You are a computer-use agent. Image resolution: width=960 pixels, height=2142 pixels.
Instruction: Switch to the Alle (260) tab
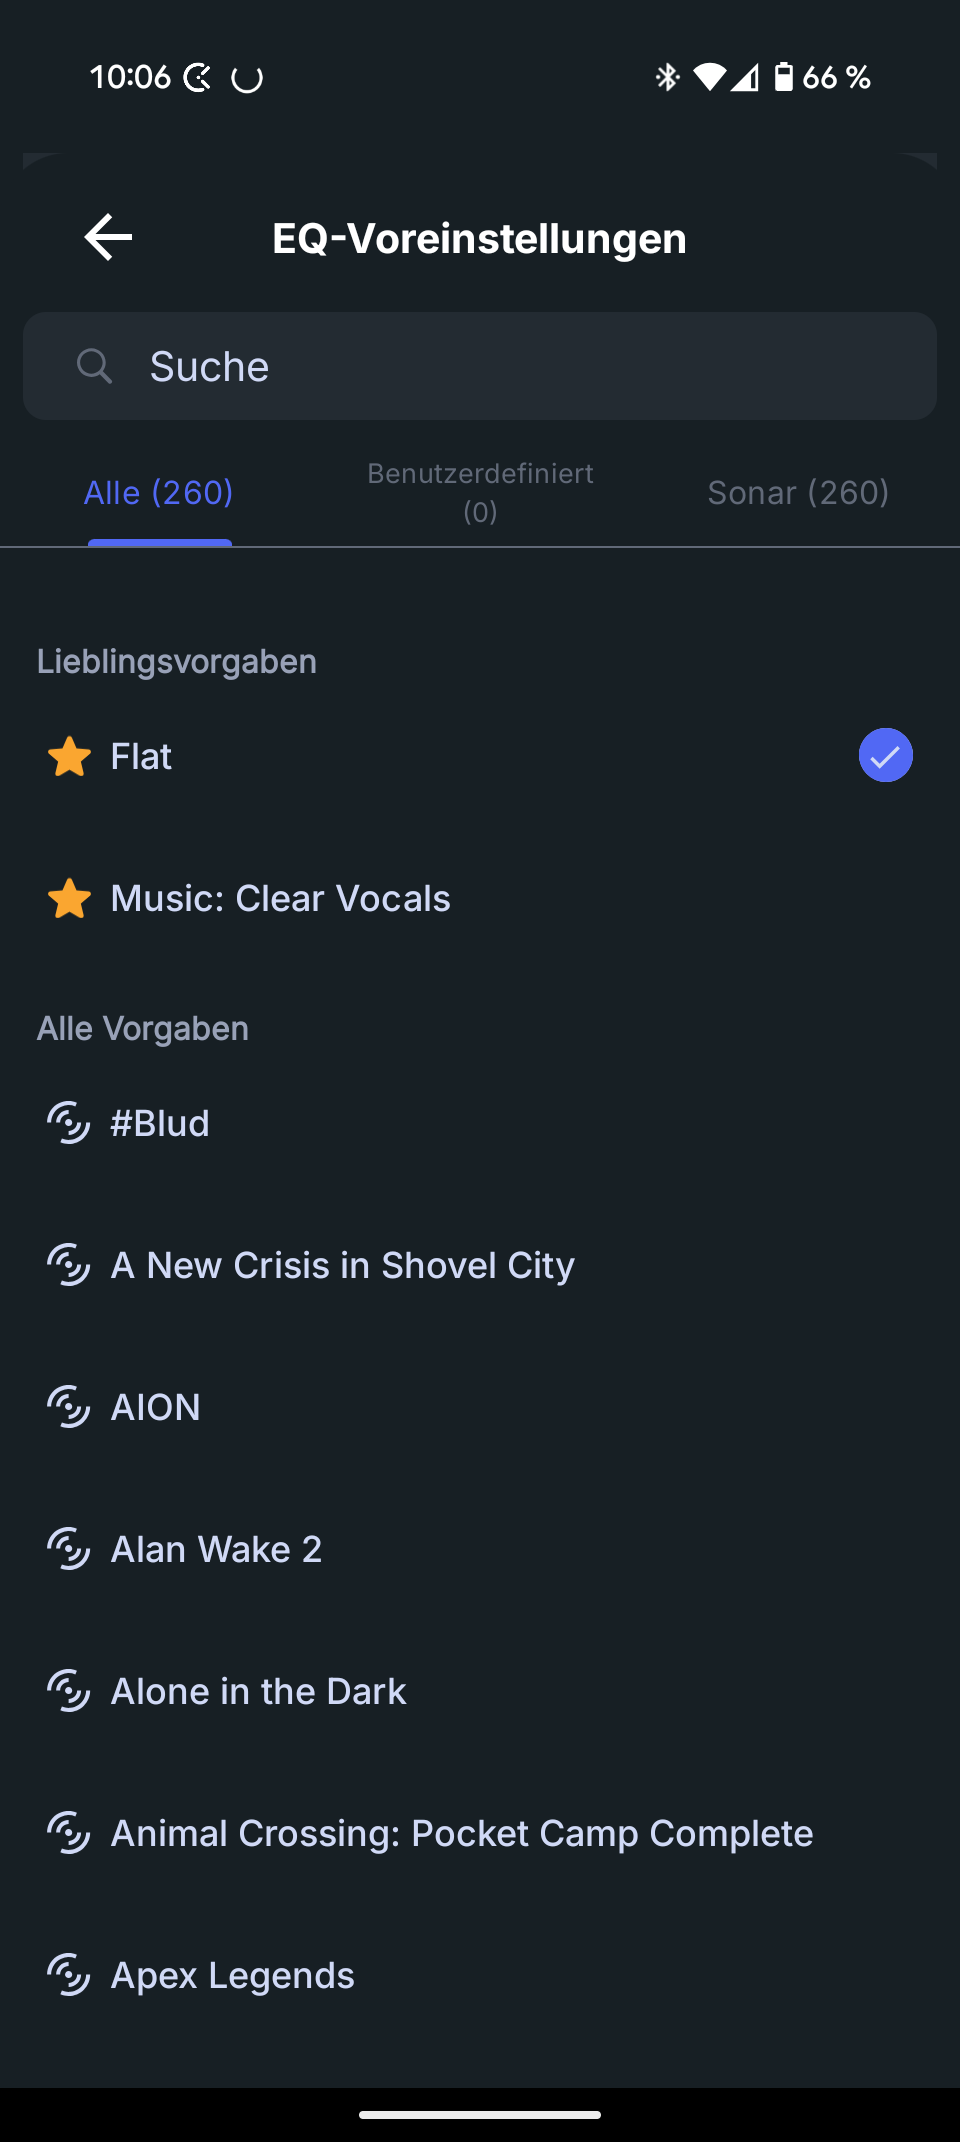(x=159, y=493)
